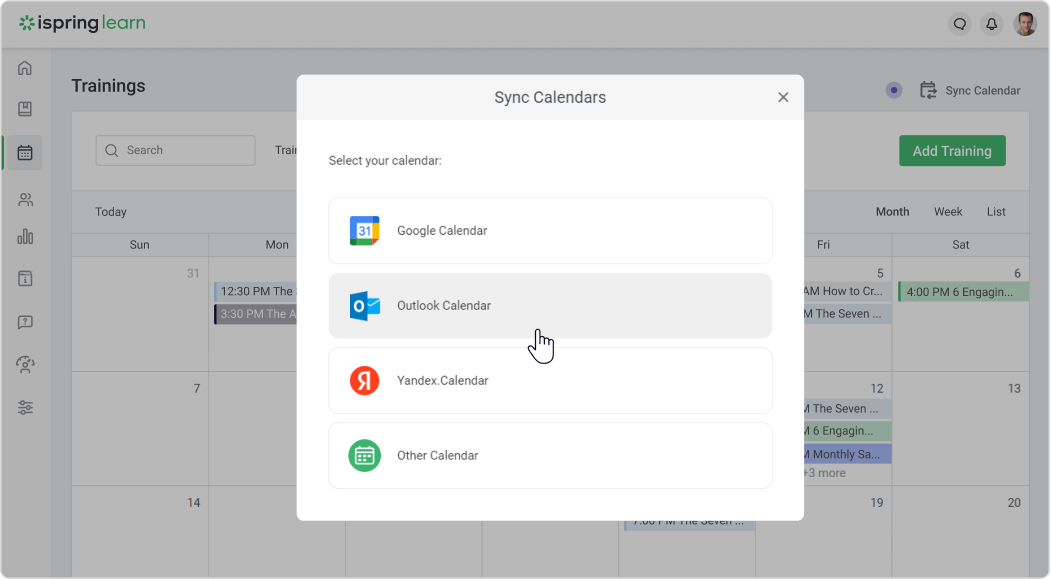The image size is (1051, 579).
Task: Click the green Other Calendar icon
Action: (365, 456)
